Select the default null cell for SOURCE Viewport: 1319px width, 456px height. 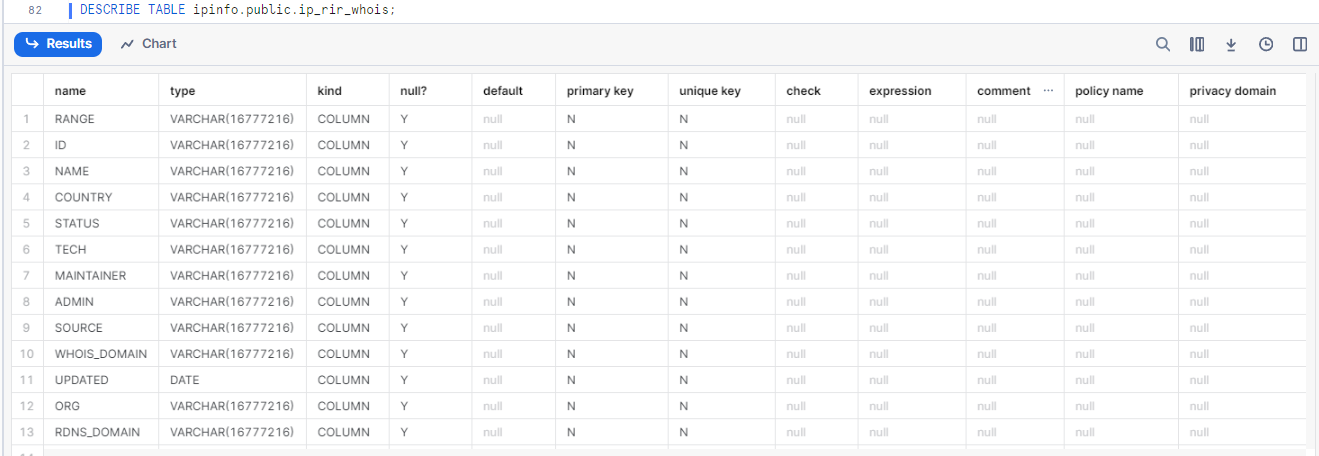[x=513, y=327]
